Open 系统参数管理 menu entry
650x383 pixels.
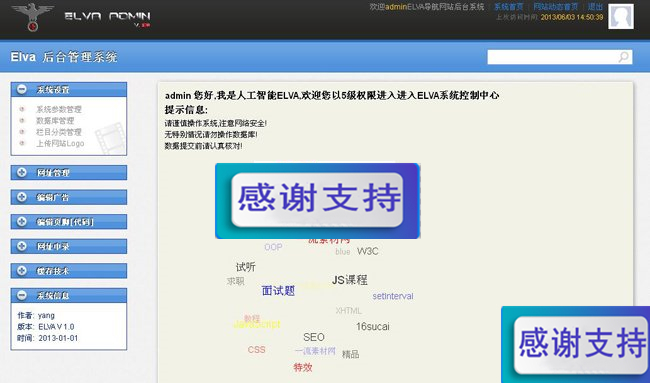(59, 109)
